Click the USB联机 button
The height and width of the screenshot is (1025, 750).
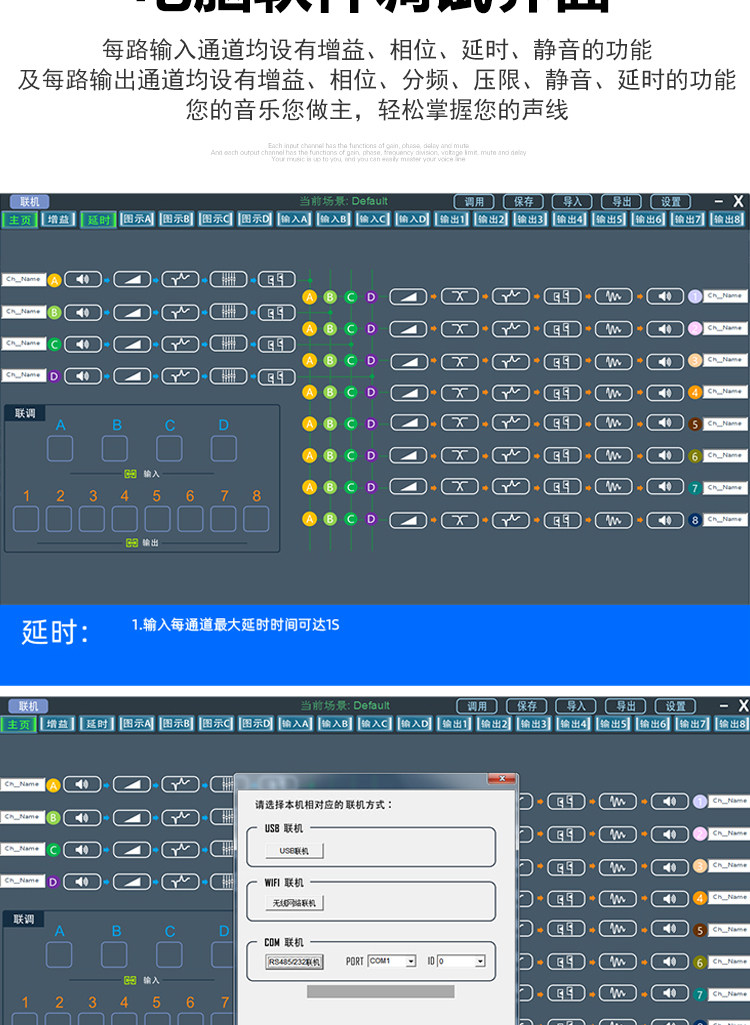coord(294,851)
